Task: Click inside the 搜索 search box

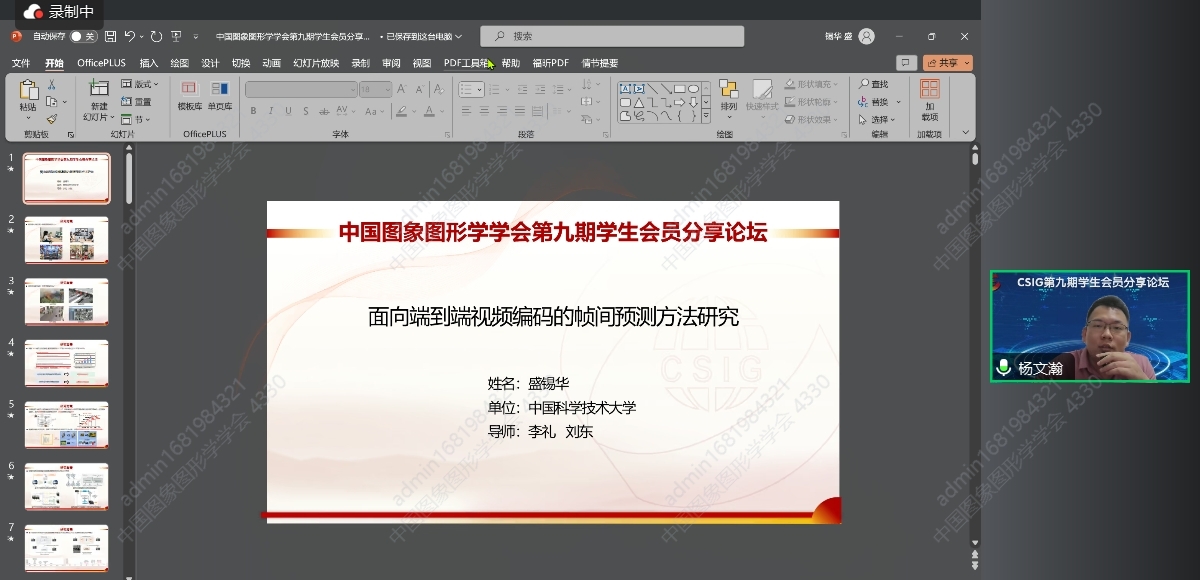Action: coord(612,36)
